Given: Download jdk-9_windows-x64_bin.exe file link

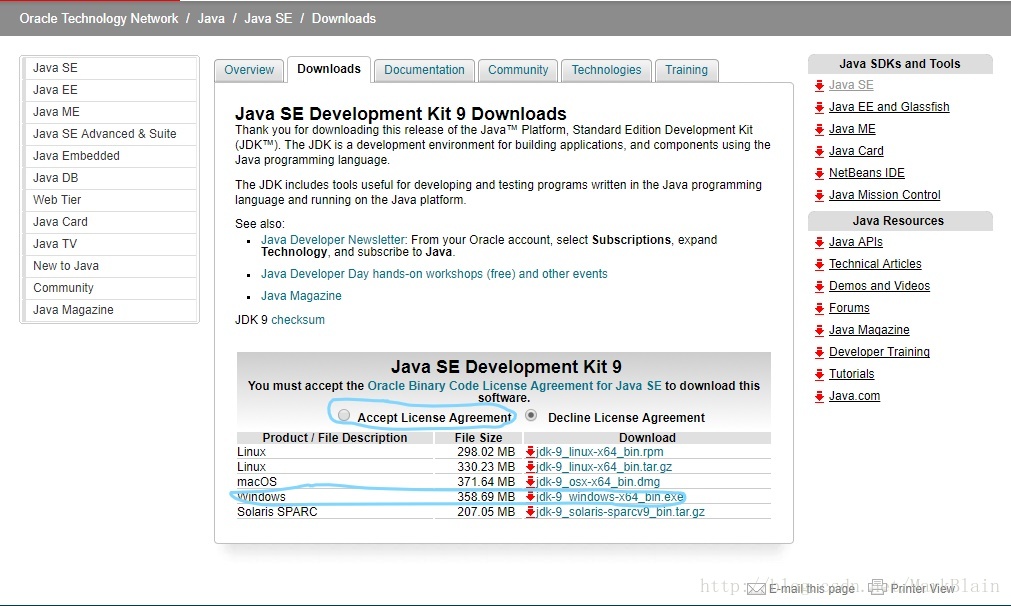Looking at the screenshot, I should 610,496.
